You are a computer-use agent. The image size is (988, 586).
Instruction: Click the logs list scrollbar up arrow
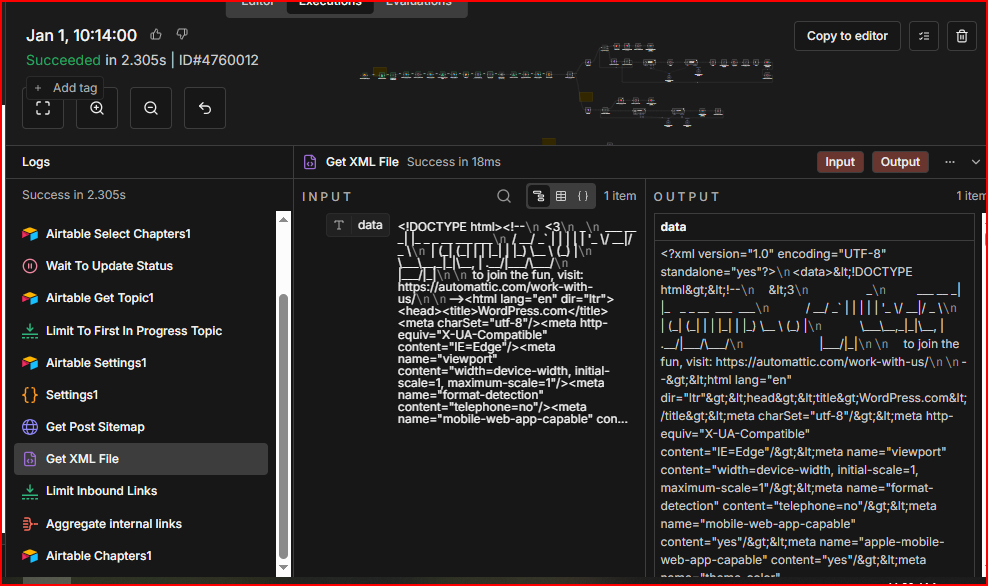284,219
